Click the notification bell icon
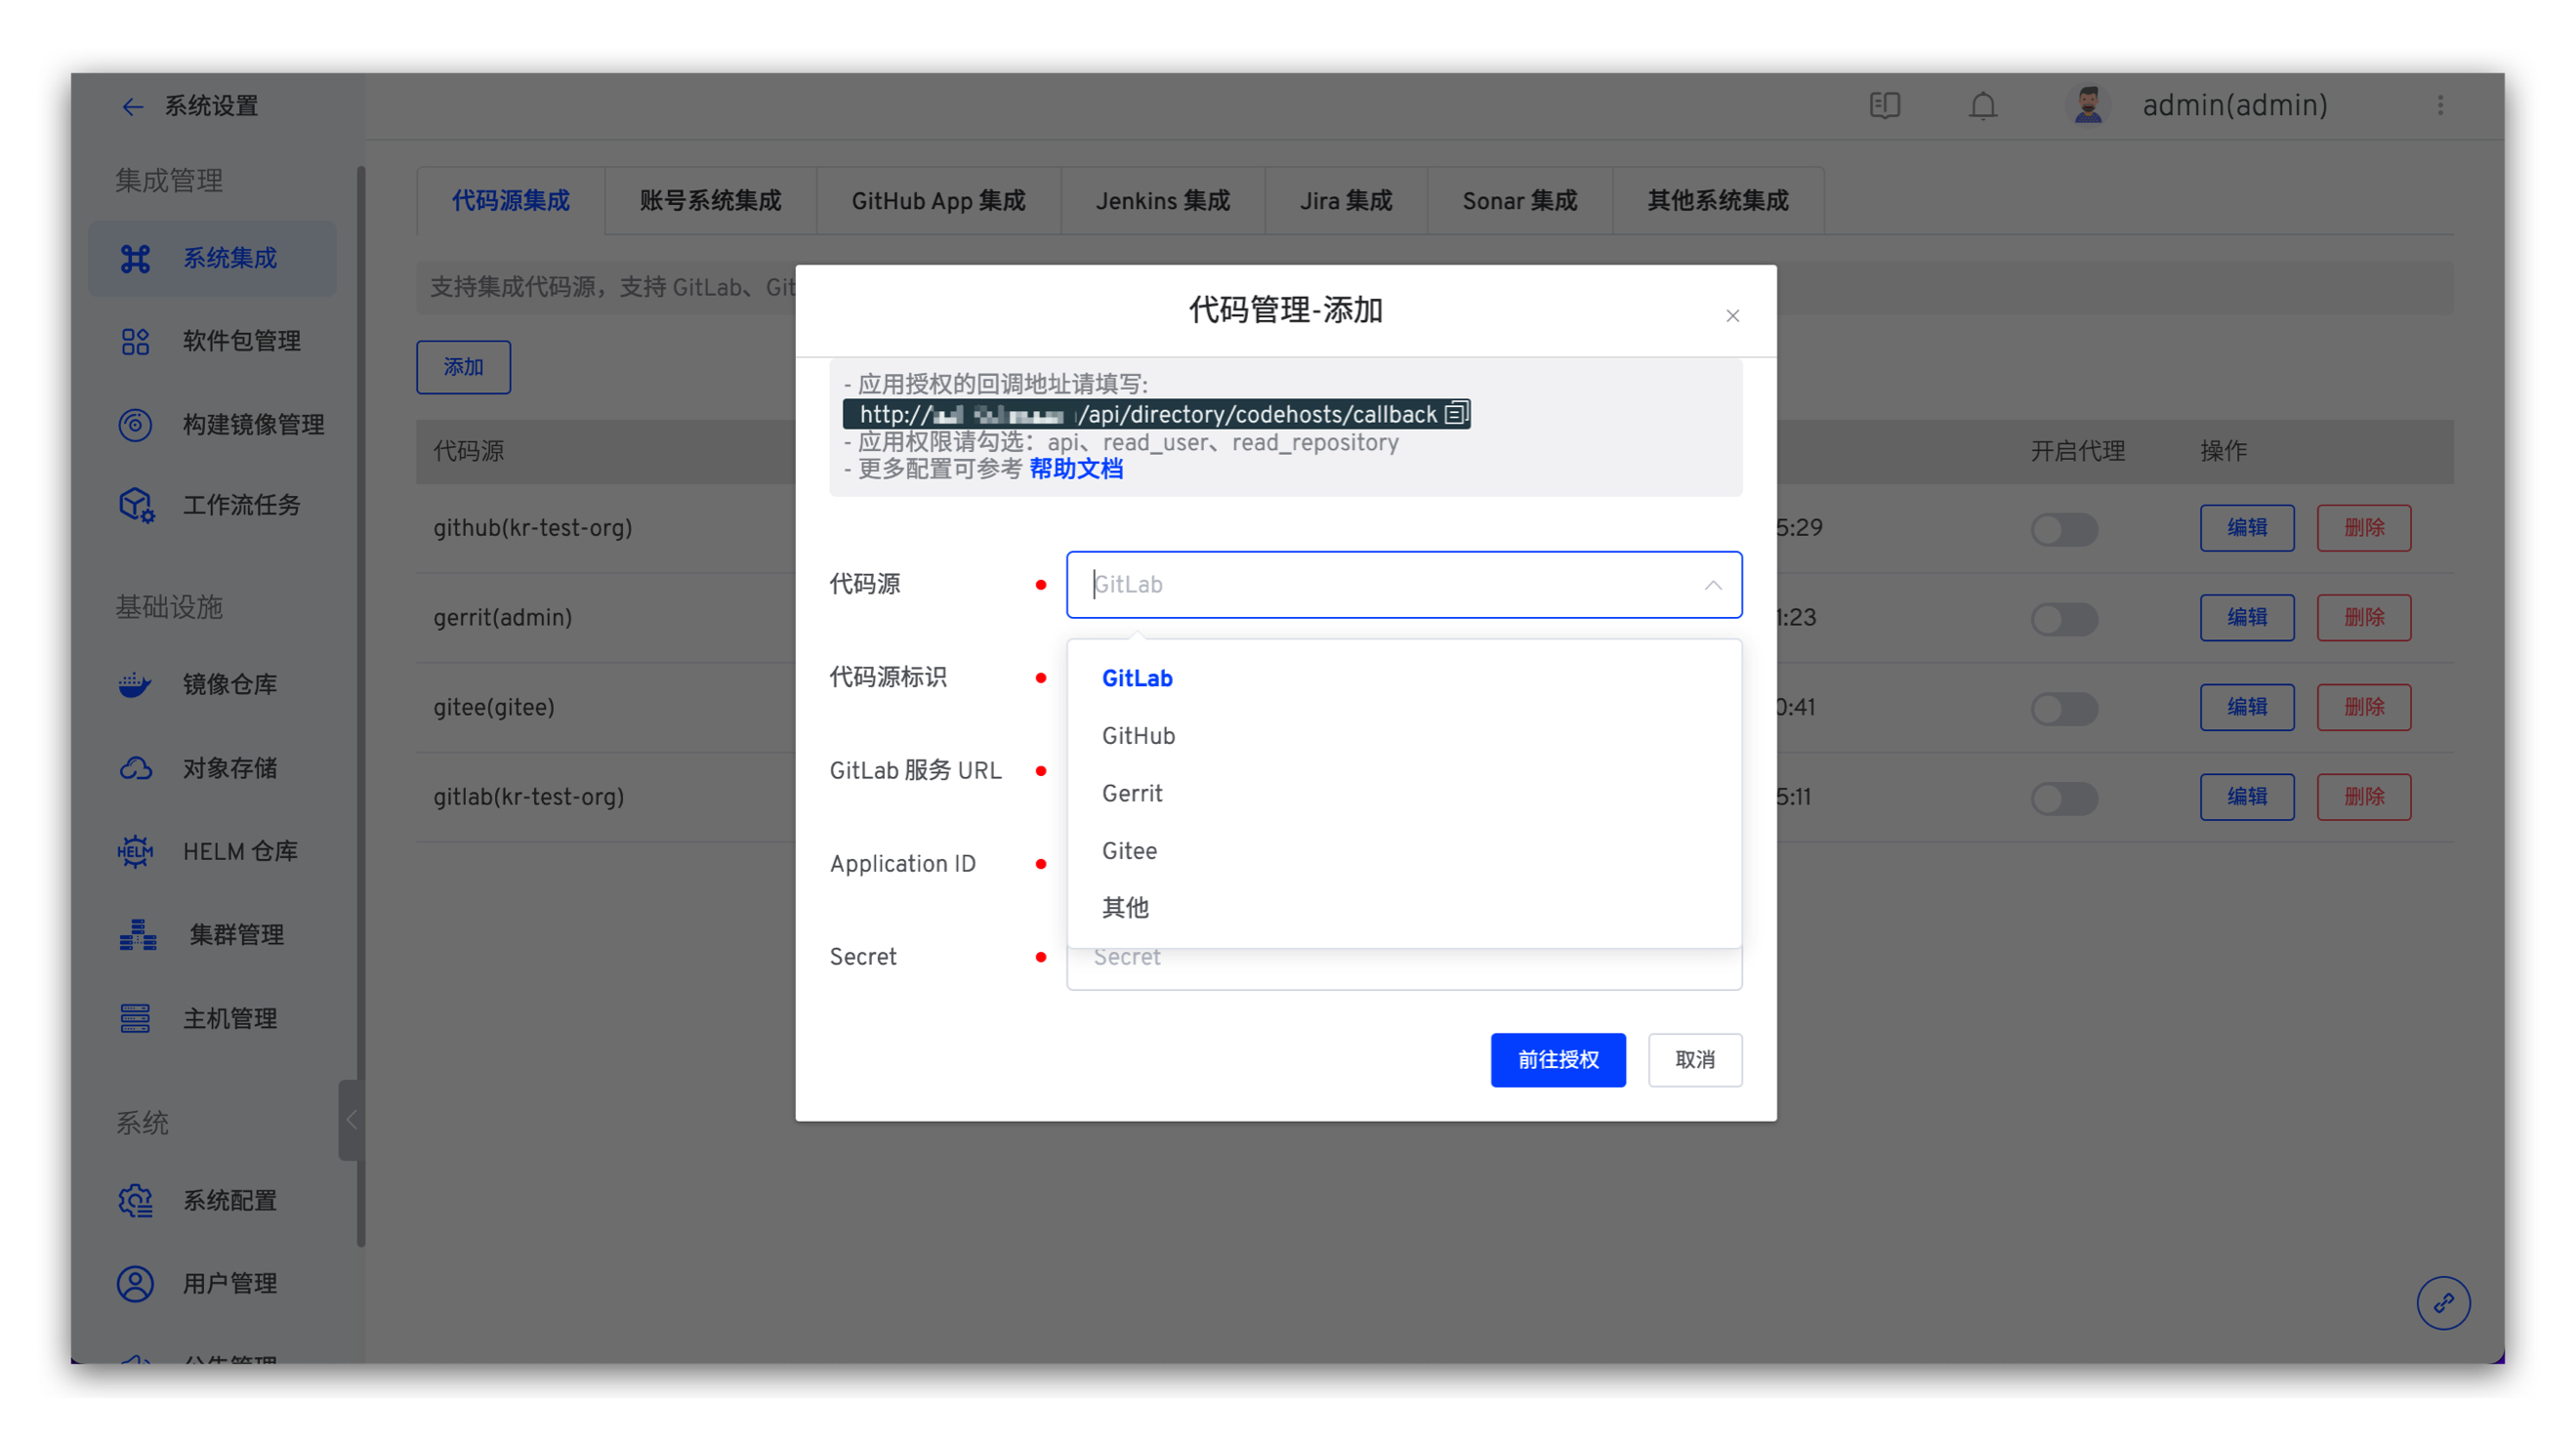The height and width of the screenshot is (1437, 2576). (x=1982, y=106)
